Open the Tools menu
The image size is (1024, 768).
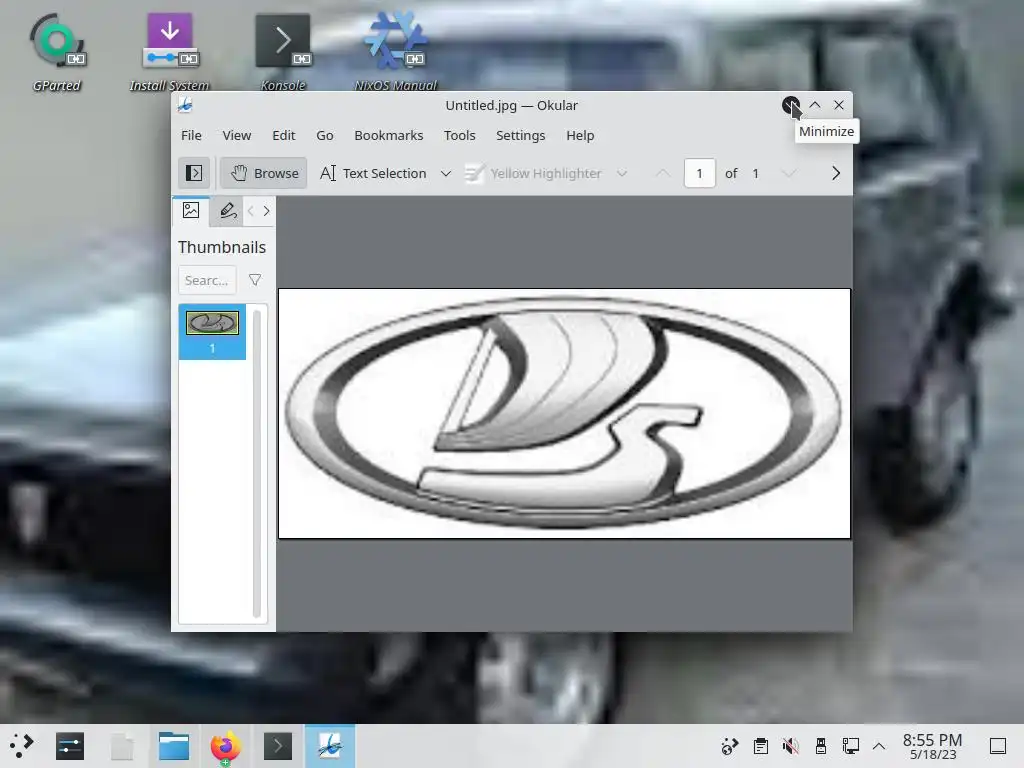(460, 135)
